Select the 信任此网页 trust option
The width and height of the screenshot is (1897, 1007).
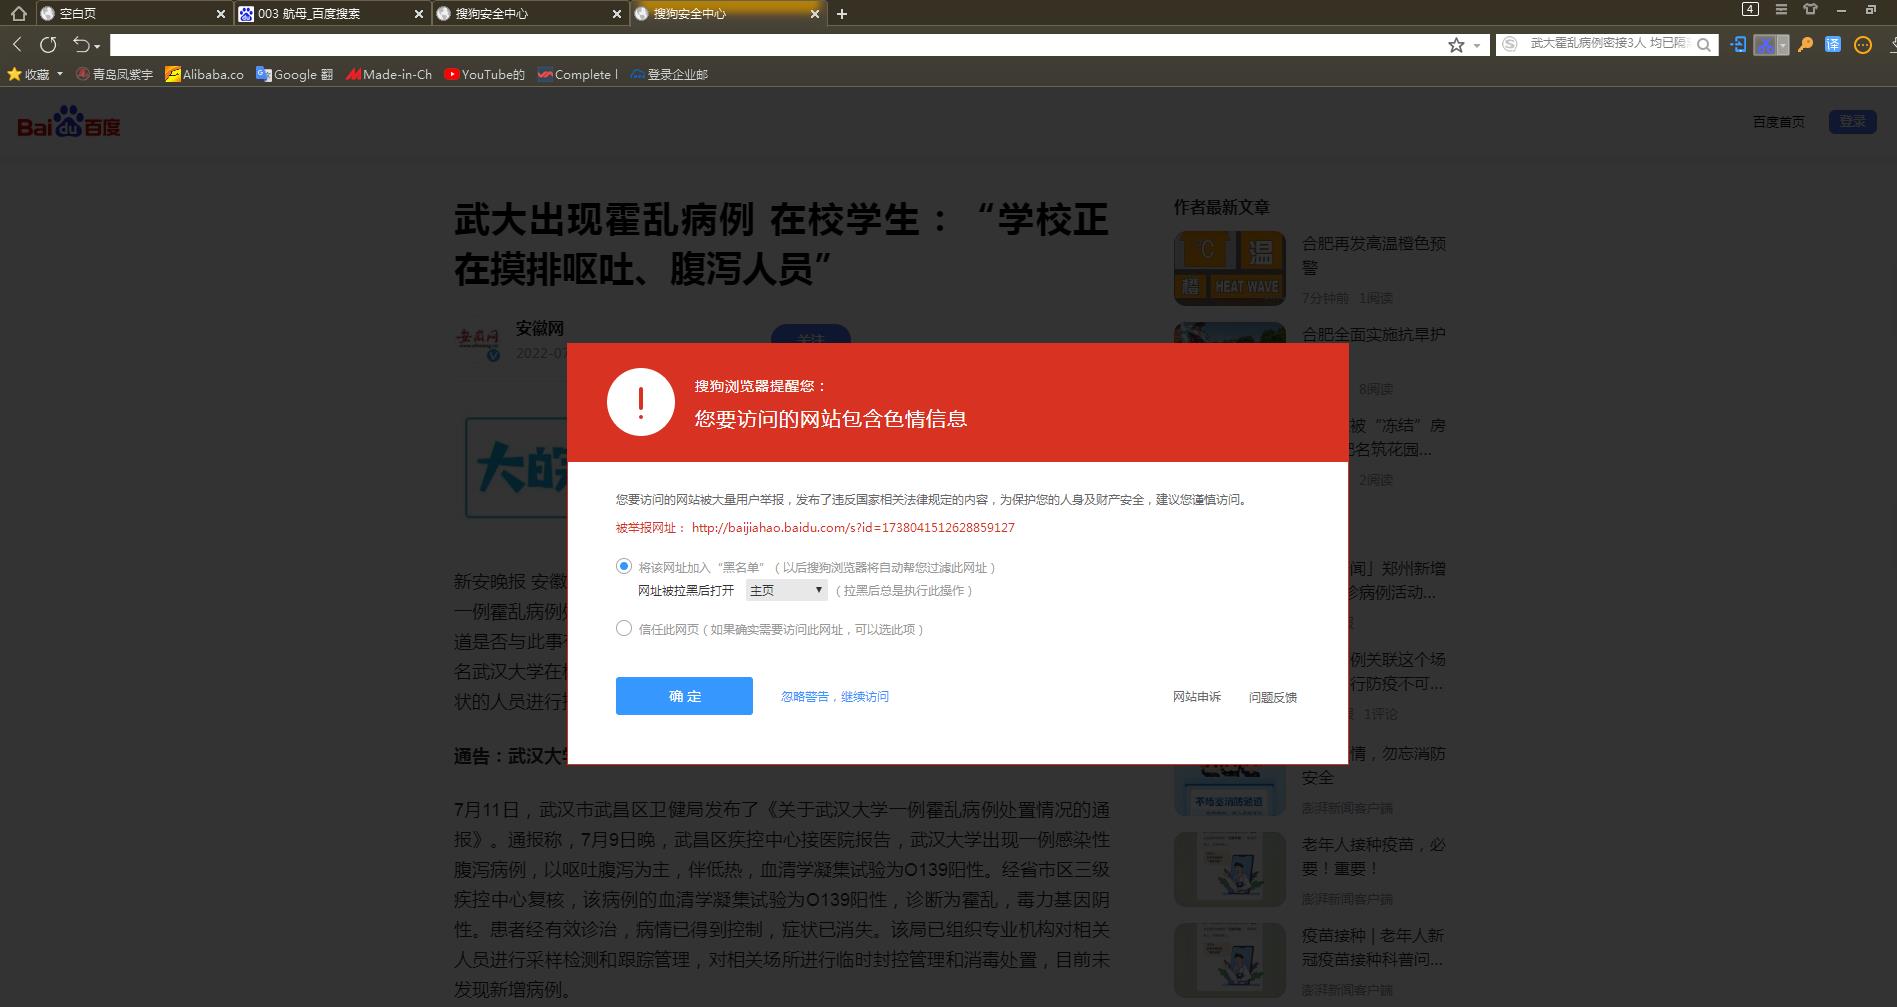click(x=622, y=628)
